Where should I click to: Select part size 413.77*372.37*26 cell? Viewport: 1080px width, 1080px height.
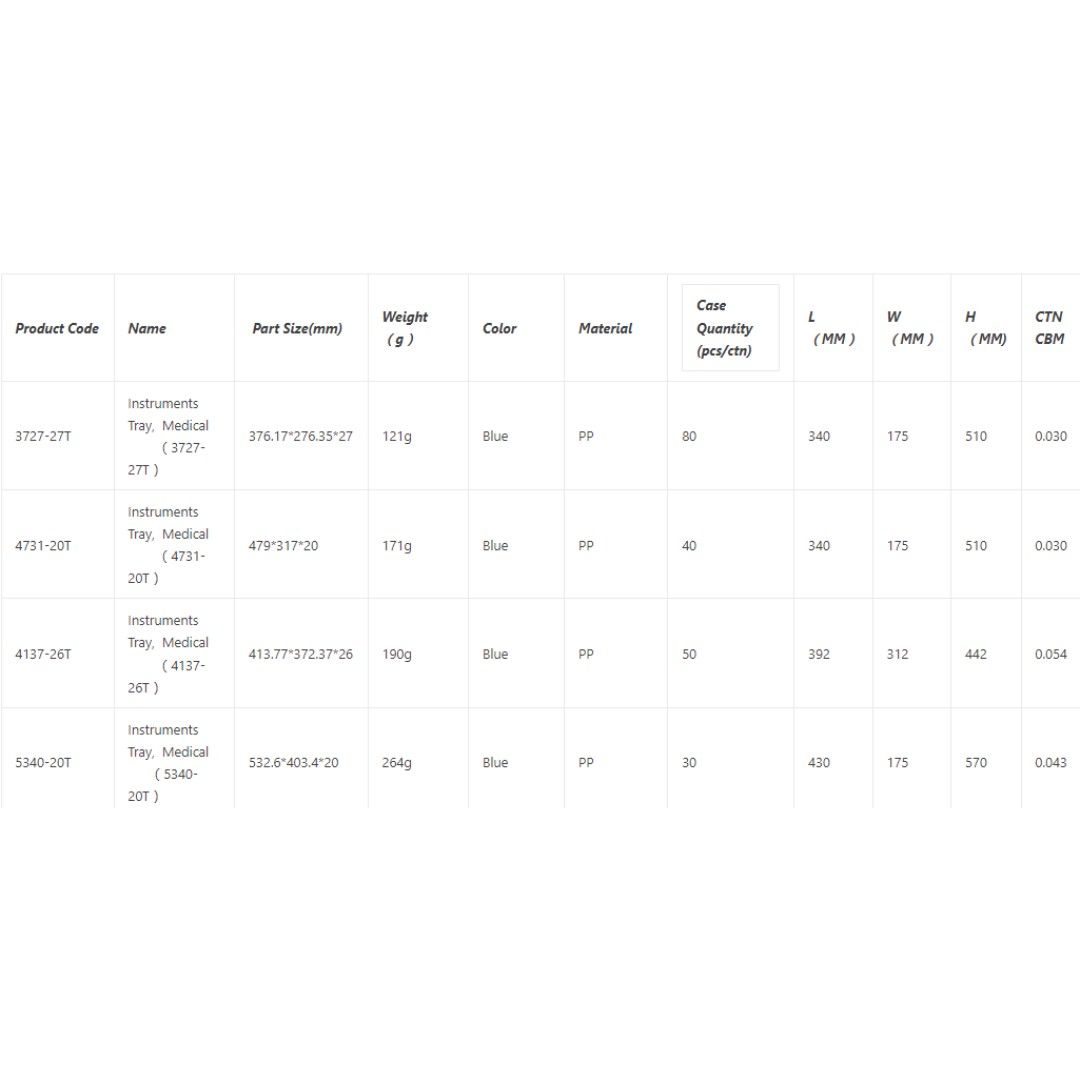coord(300,654)
